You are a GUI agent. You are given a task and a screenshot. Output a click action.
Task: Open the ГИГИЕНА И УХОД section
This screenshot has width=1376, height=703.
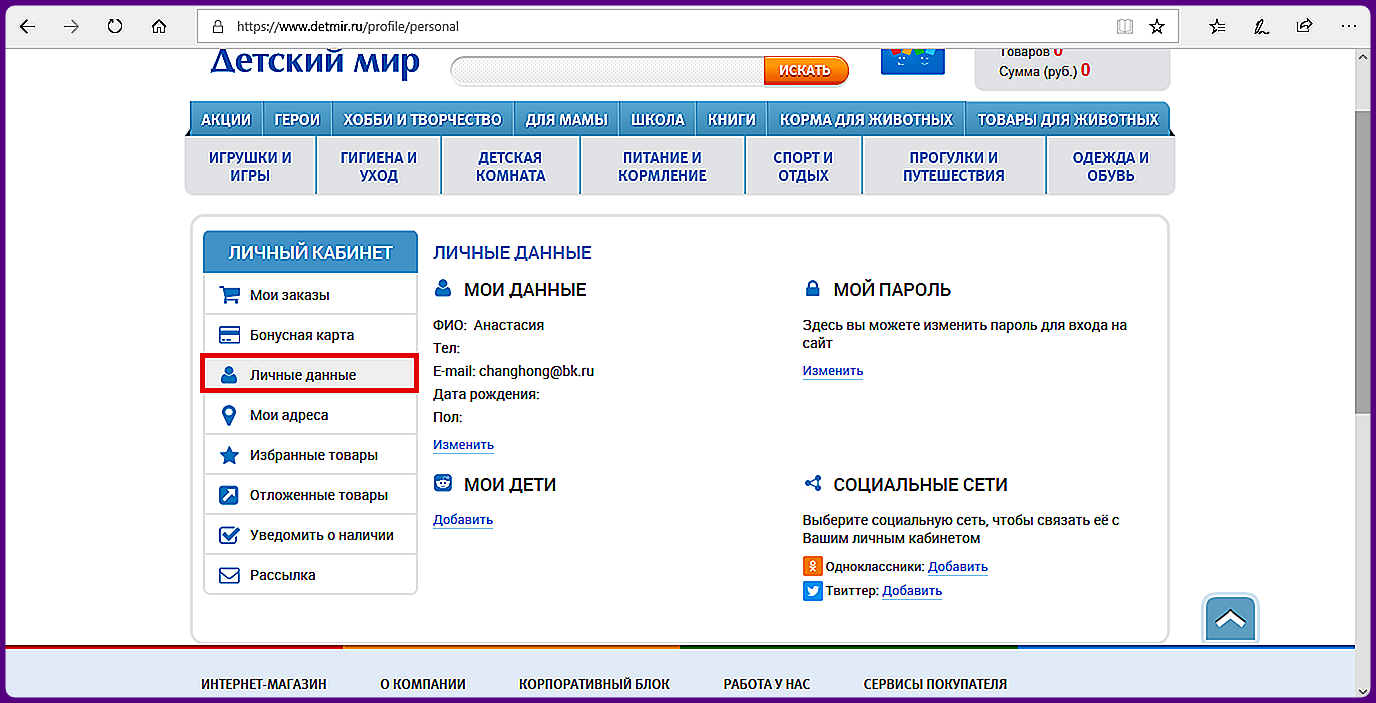[x=379, y=166]
